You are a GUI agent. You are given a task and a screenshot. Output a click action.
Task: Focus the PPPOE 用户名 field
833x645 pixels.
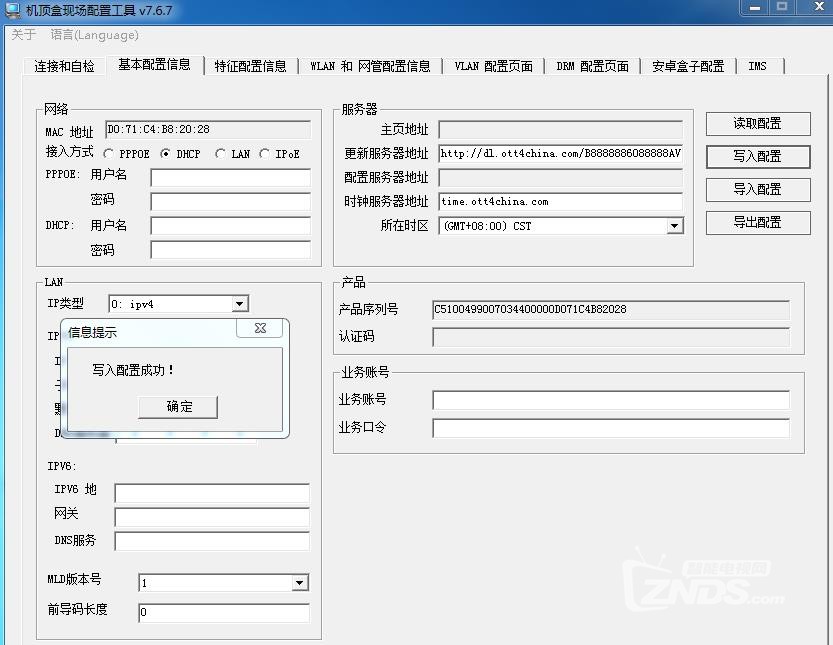click(x=231, y=177)
